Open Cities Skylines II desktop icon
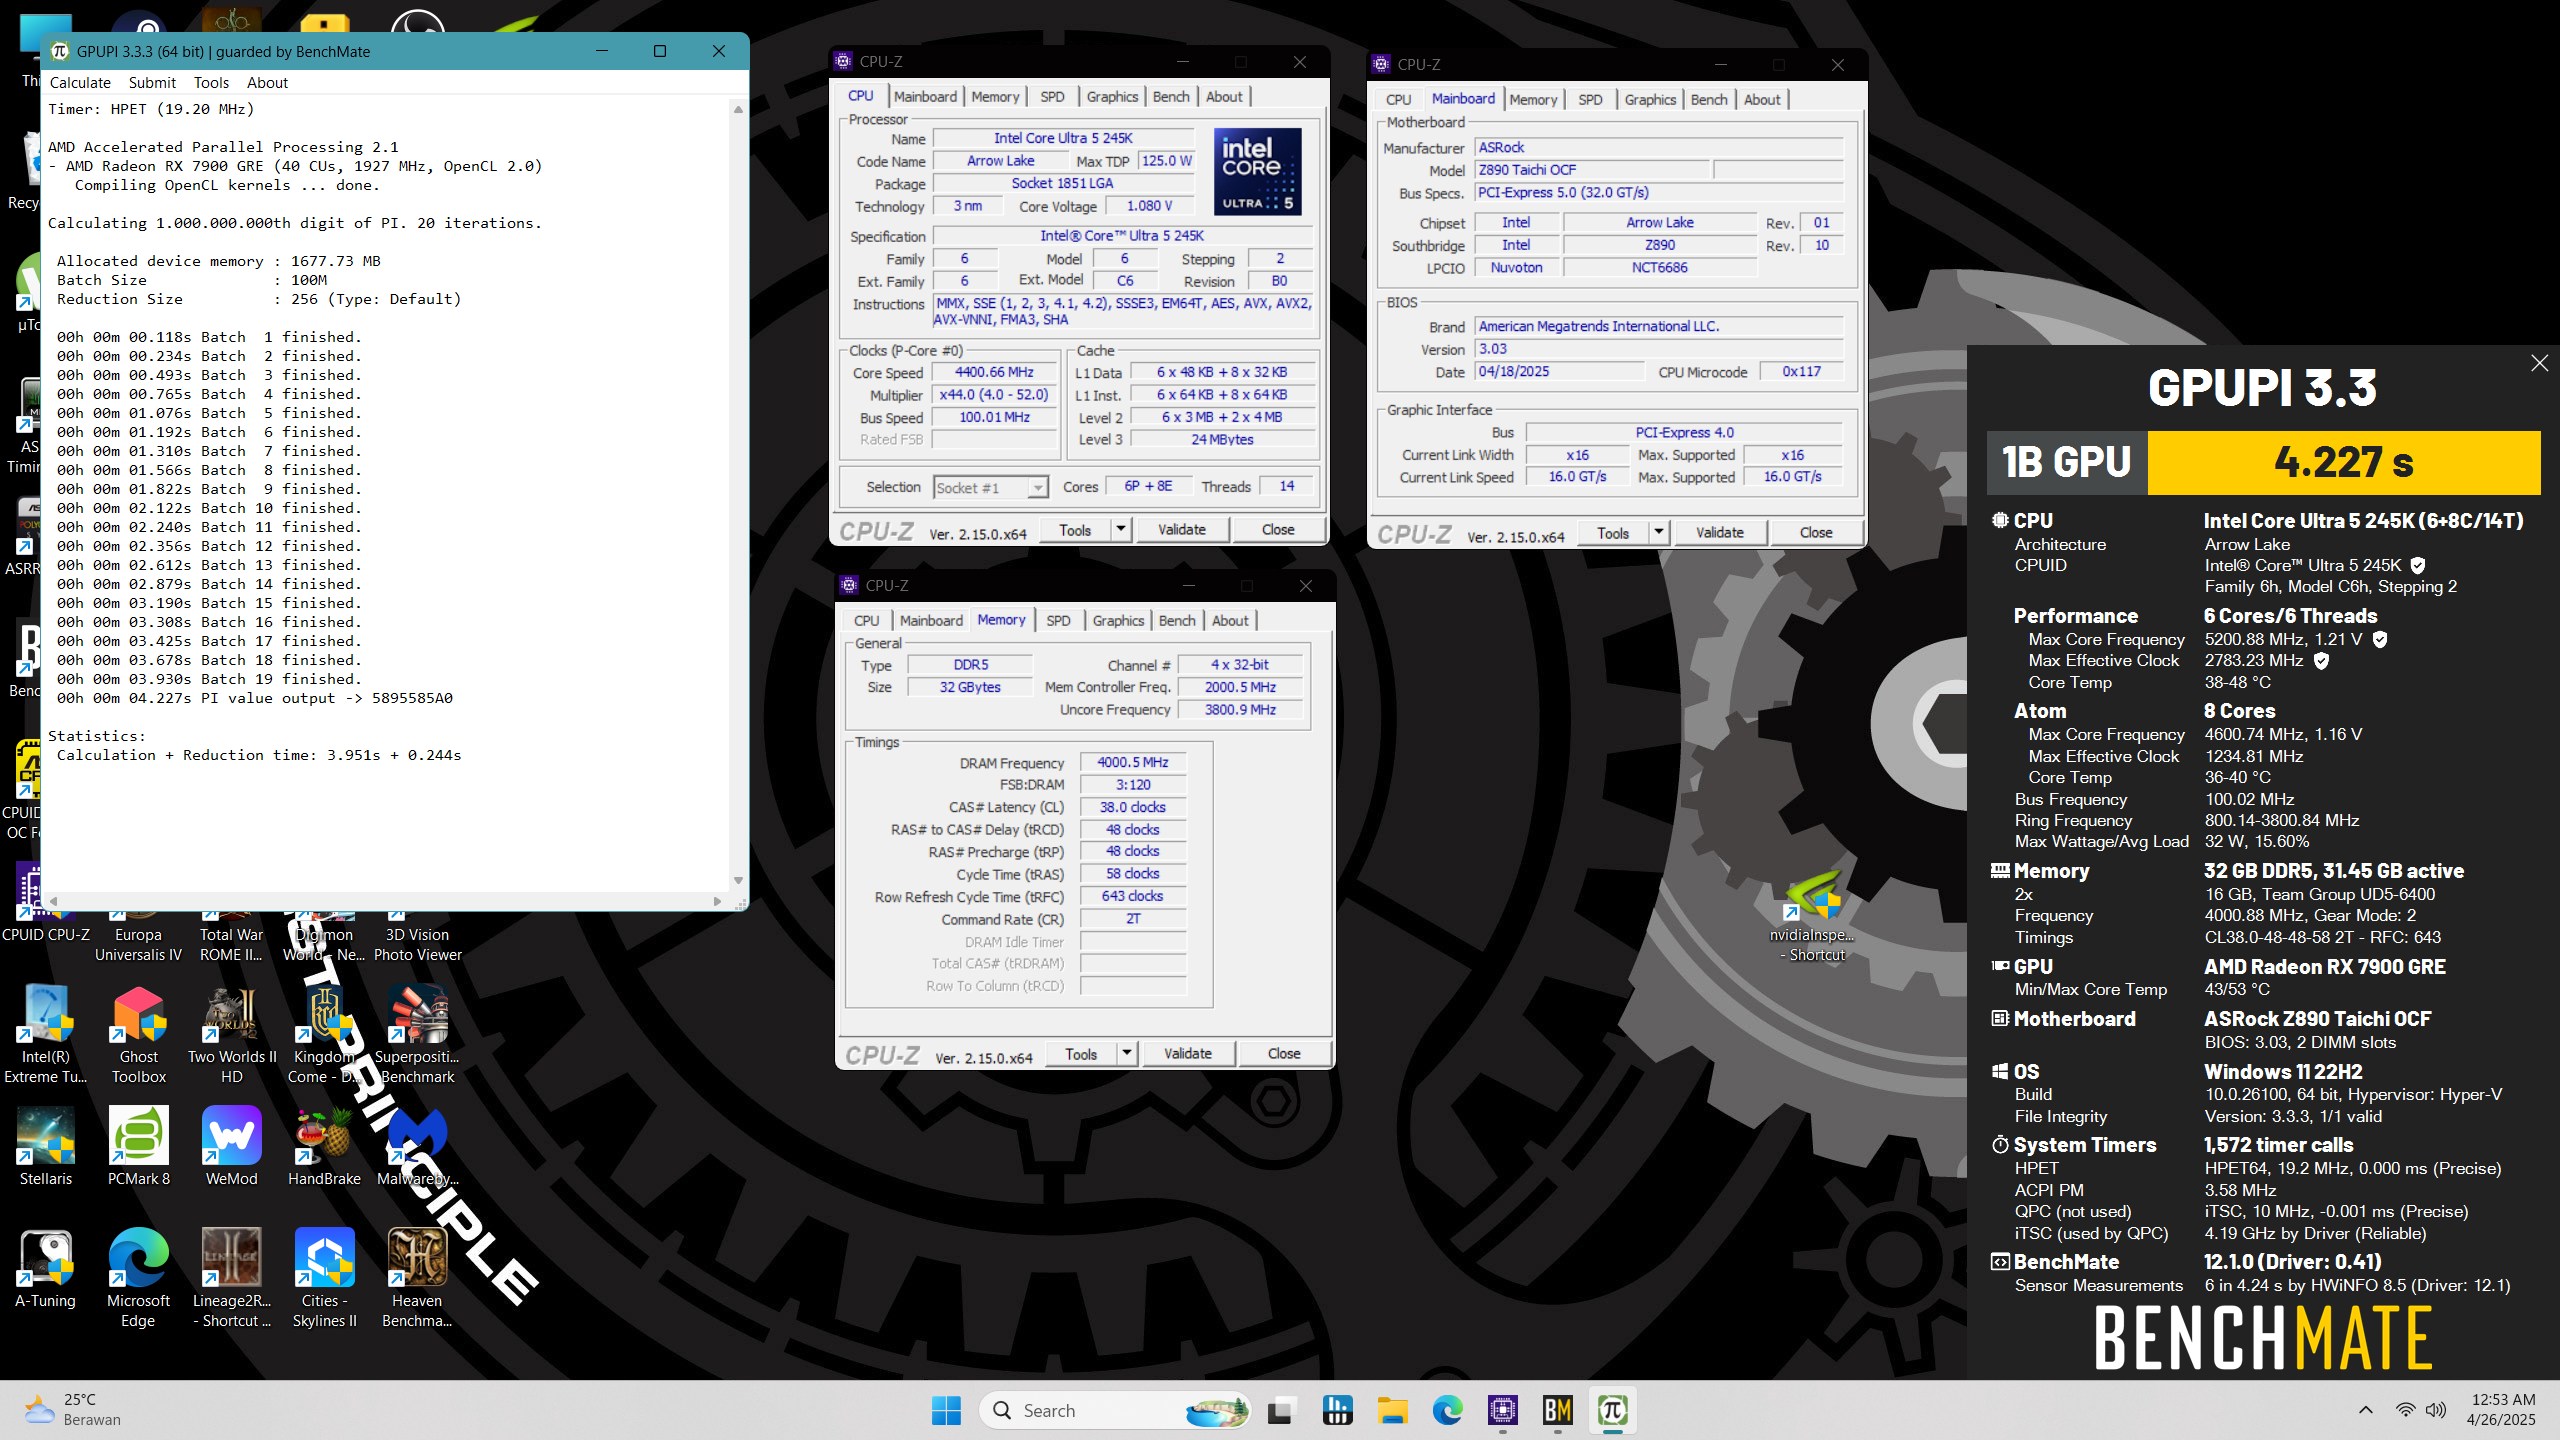This screenshot has height=1440, width=2560. click(325, 1277)
